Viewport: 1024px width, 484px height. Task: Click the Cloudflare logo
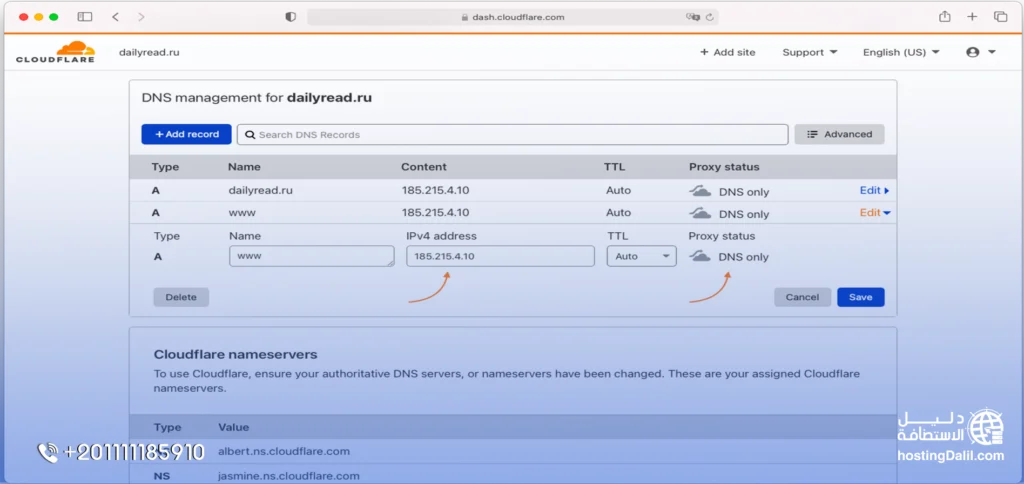(x=56, y=52)
